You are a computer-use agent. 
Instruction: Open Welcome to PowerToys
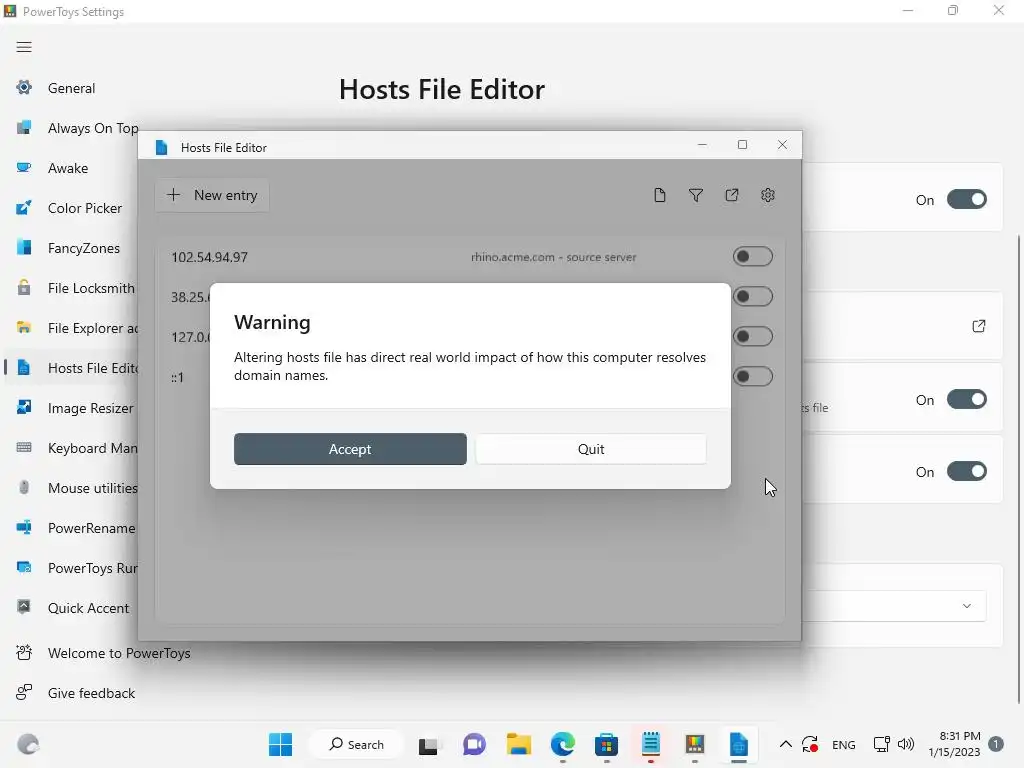point(103,653)
